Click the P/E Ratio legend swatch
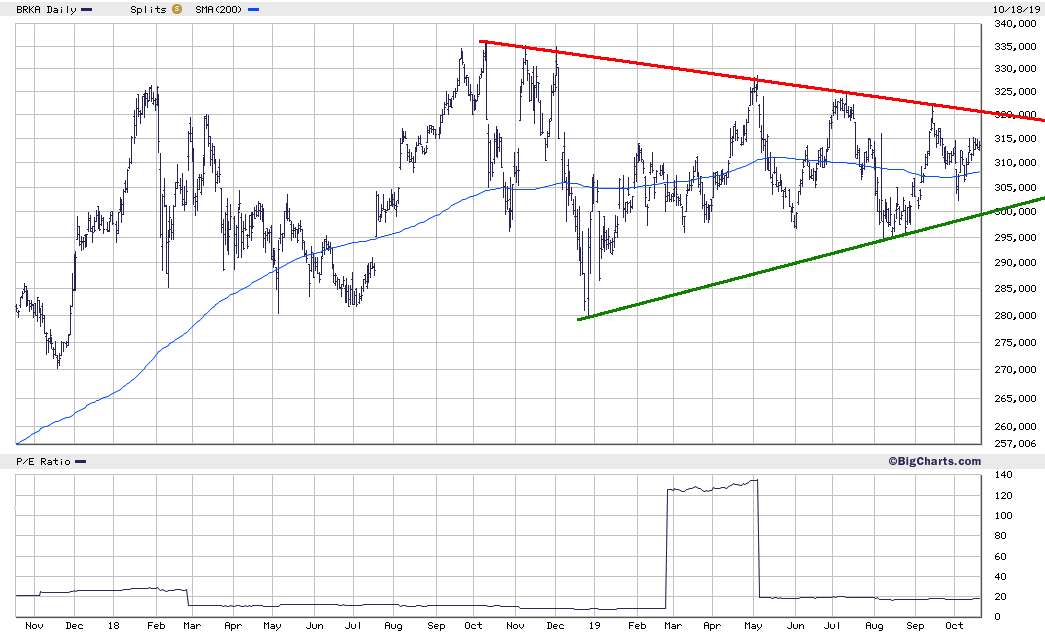This screenshot has height=635, width=1045. tap(81, 462)
